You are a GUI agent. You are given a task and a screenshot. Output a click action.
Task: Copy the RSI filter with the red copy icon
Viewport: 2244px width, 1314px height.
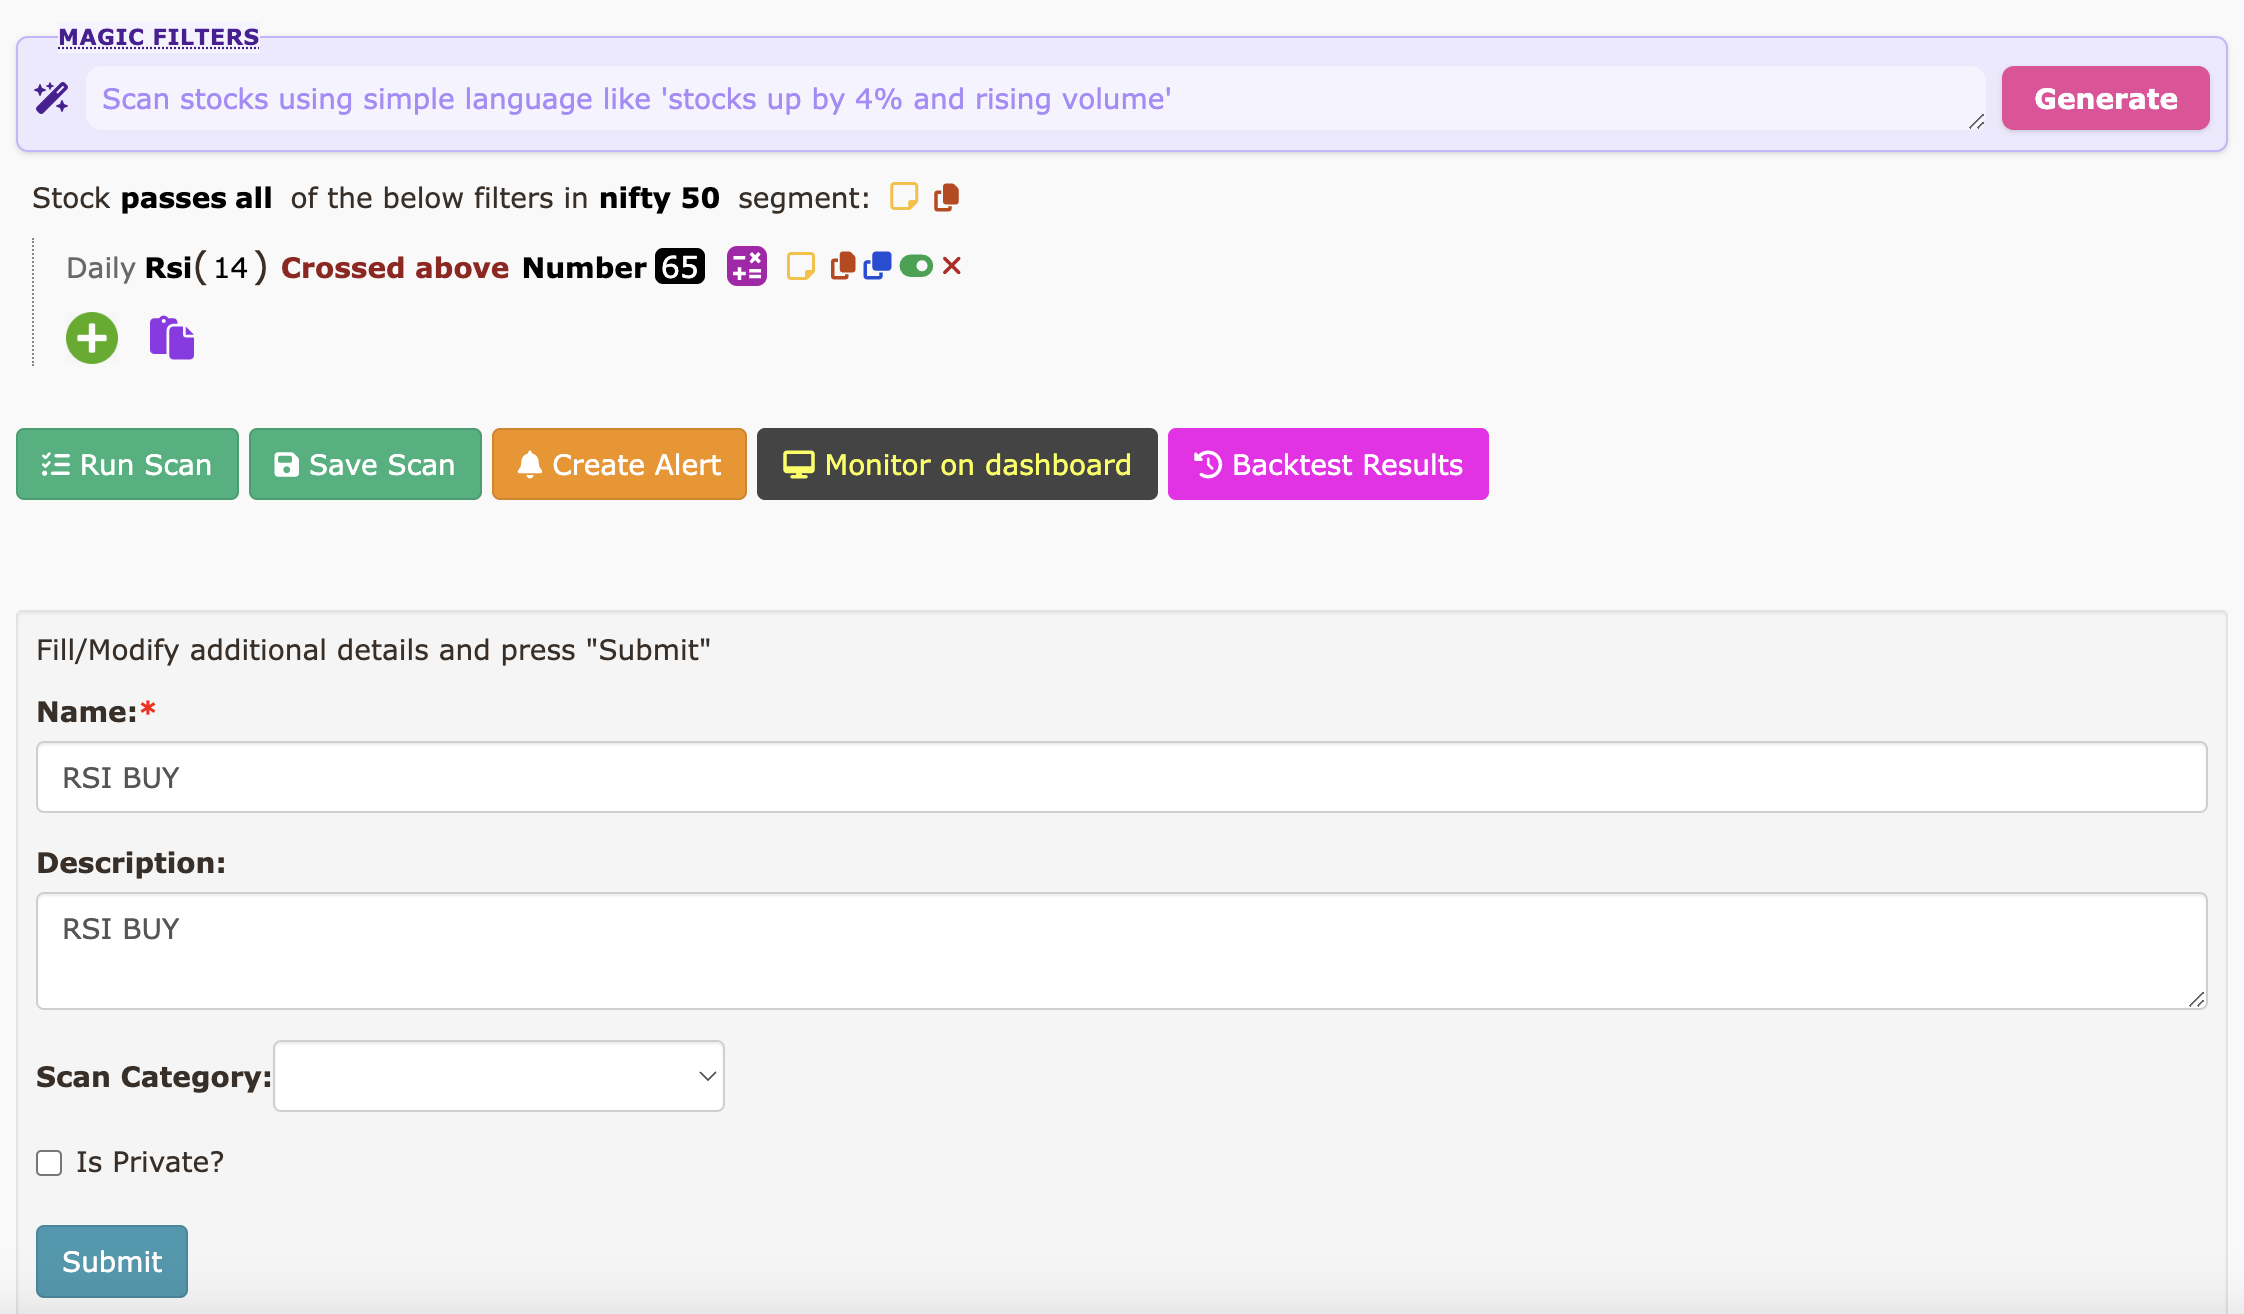(843, 265)
